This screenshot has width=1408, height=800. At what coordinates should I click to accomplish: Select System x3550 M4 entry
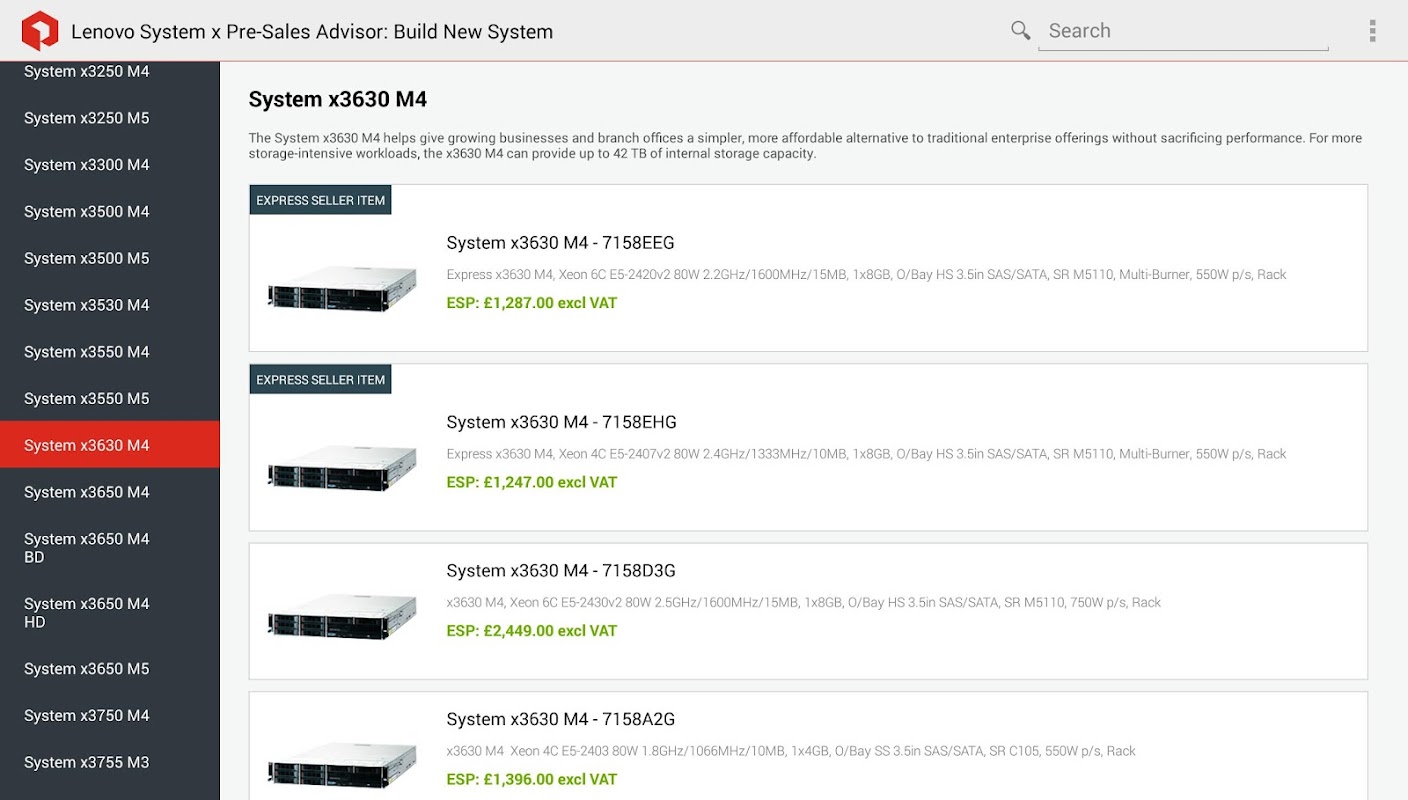click(x=110, y=352)
